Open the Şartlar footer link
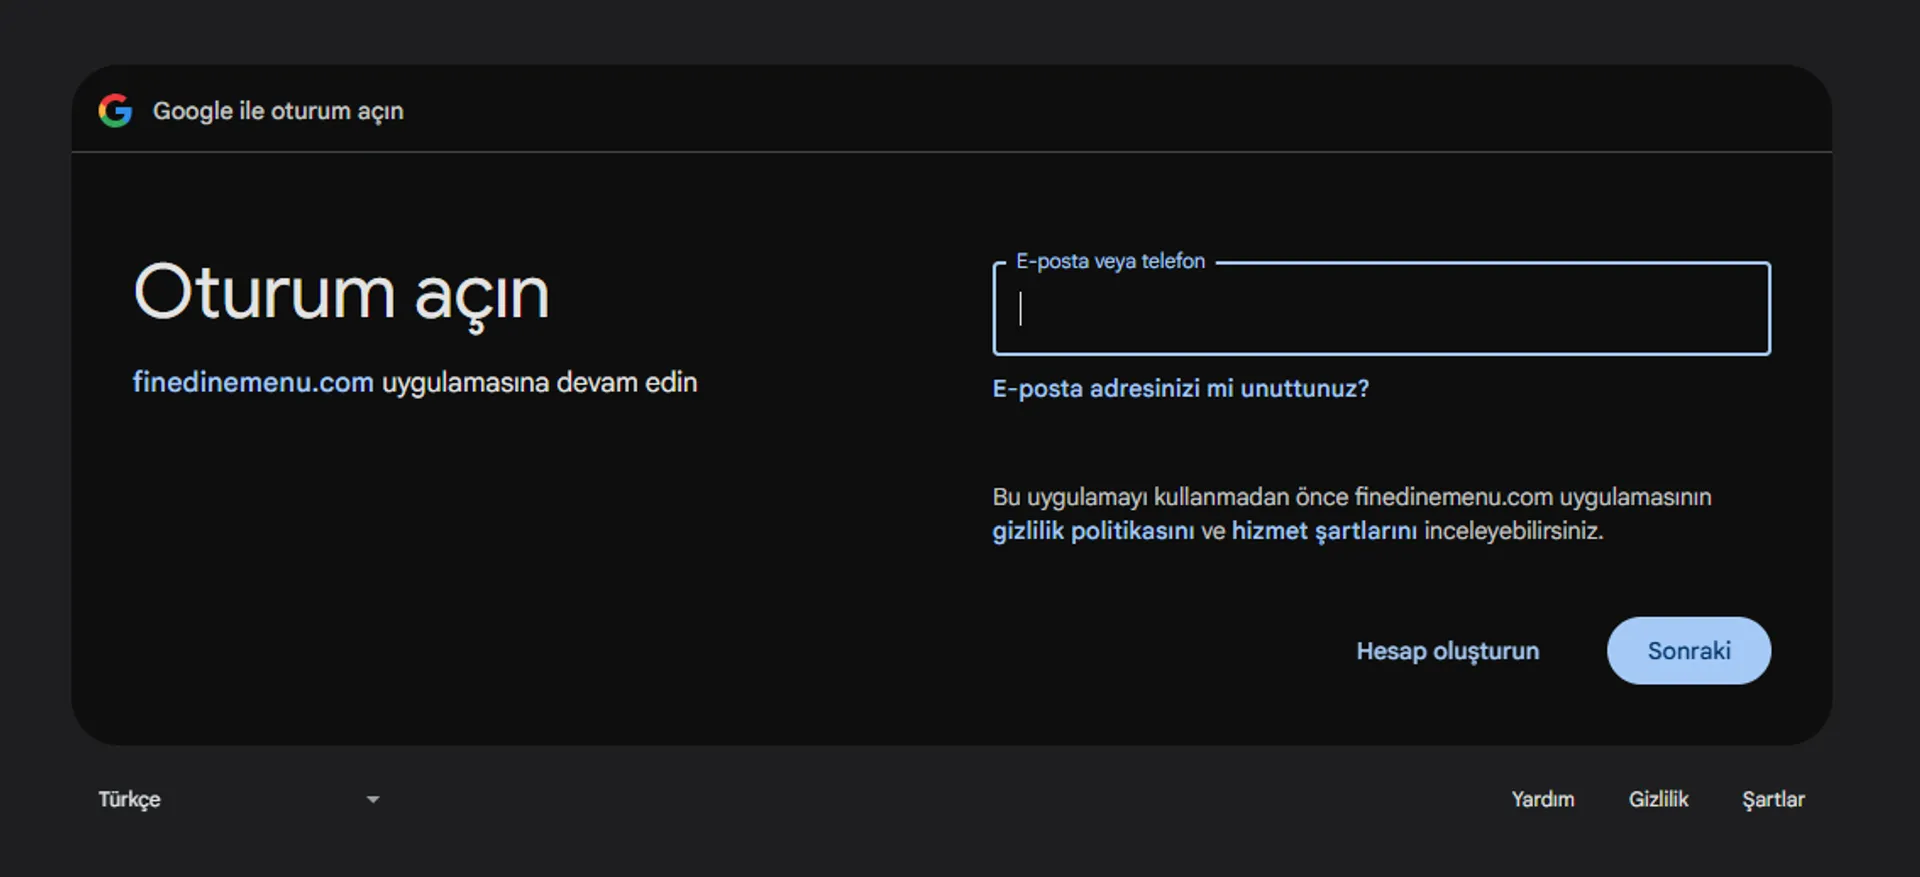This screenshot has height=877, width=1920. click(x=1773, y=800)
